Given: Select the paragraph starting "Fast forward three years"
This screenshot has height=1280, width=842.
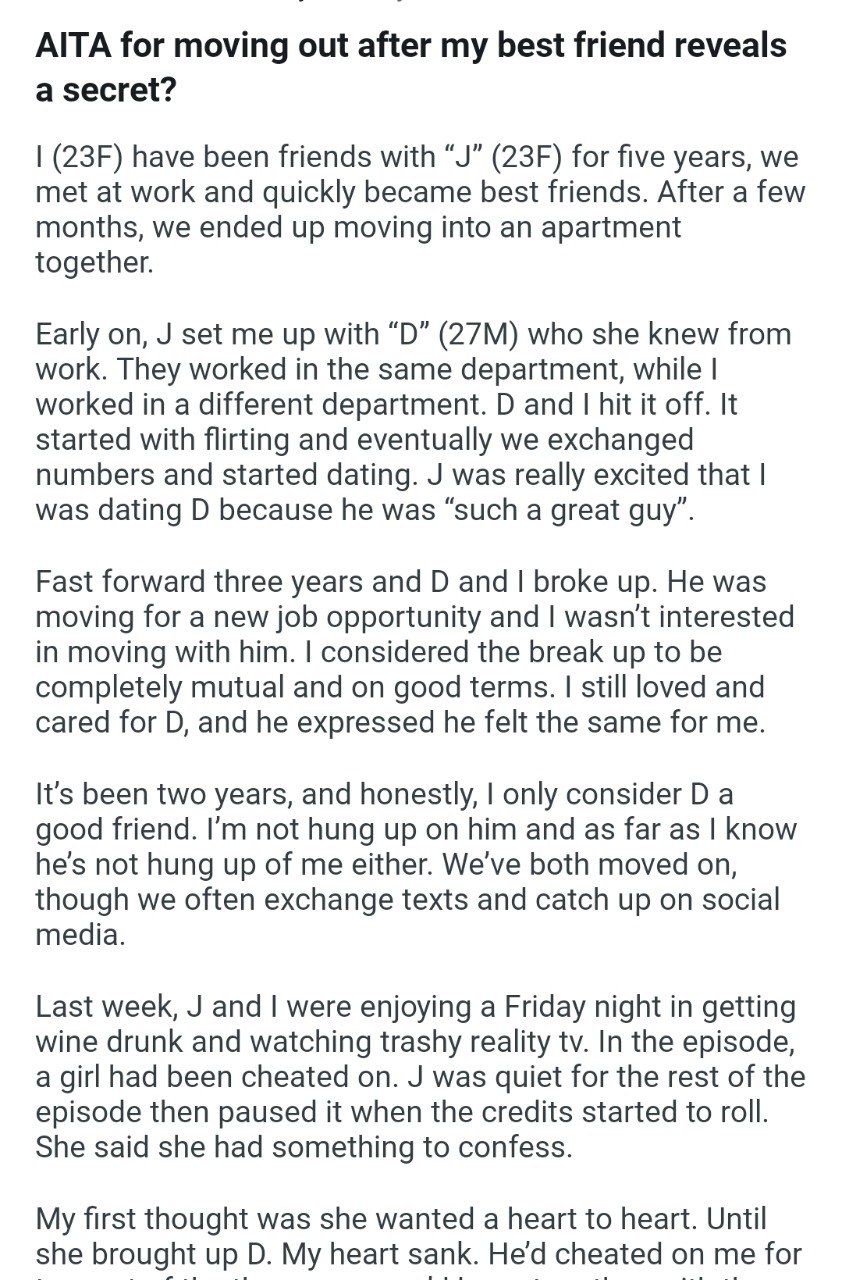Looking at the screenshot, I should click(x=415, y=651).
